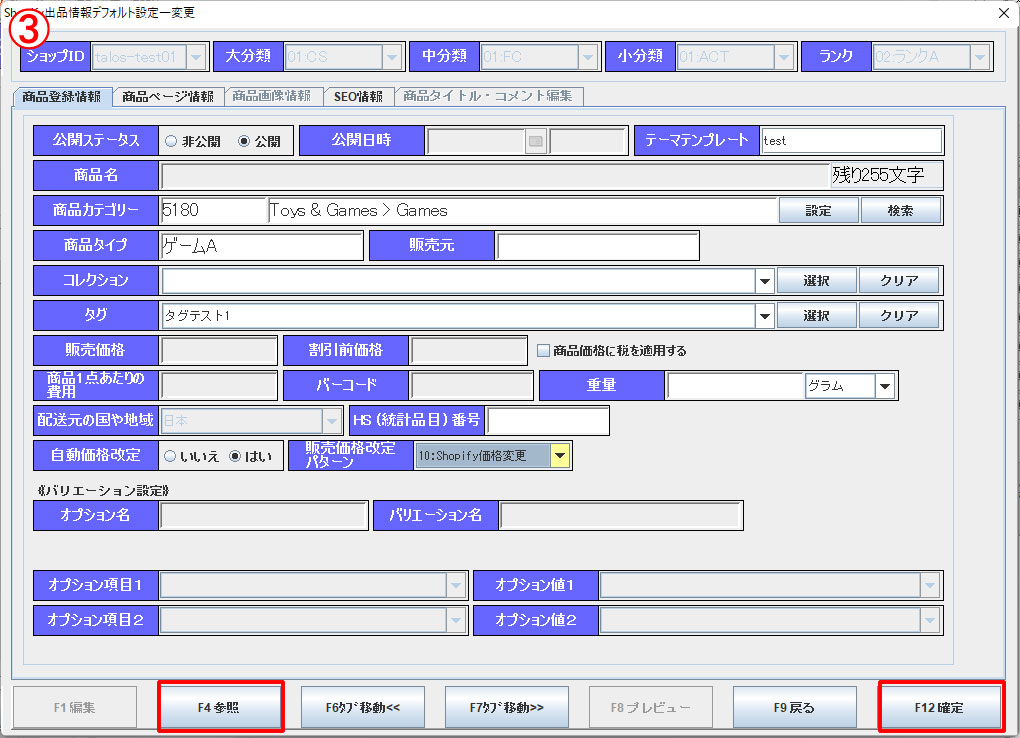Select the 非公開 radio button

pos(171,142)
